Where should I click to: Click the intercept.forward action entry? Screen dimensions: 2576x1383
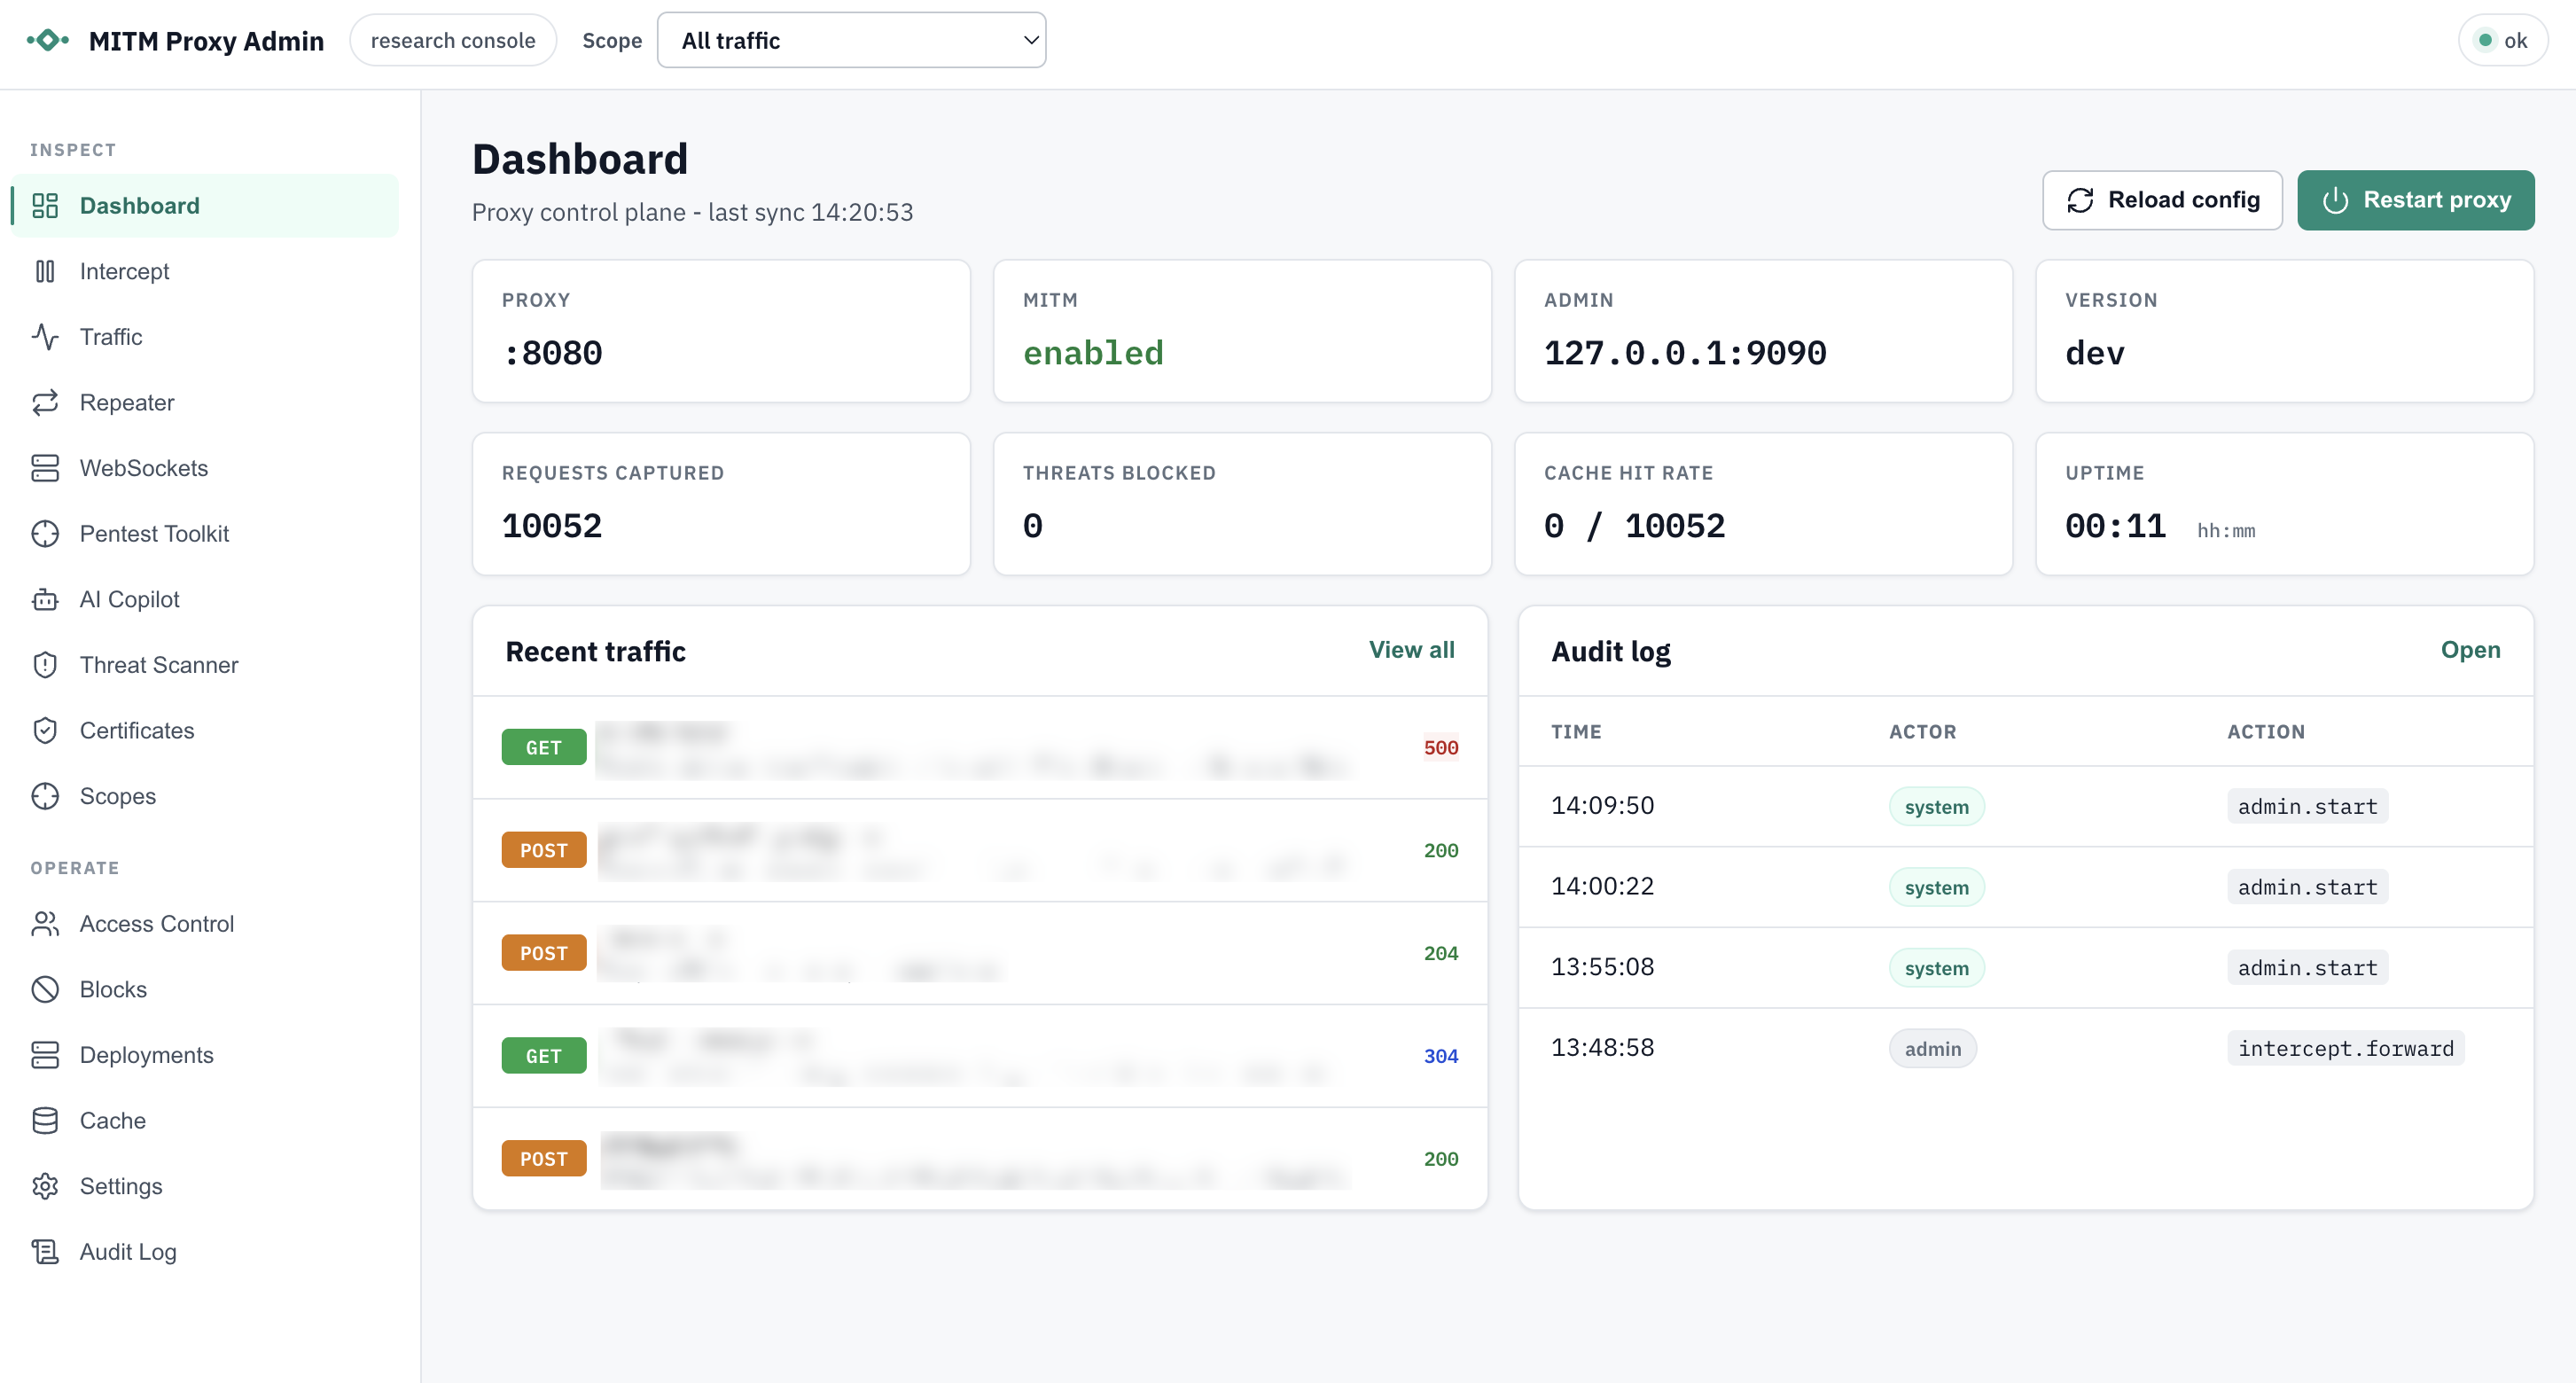coord(2345,1048)
